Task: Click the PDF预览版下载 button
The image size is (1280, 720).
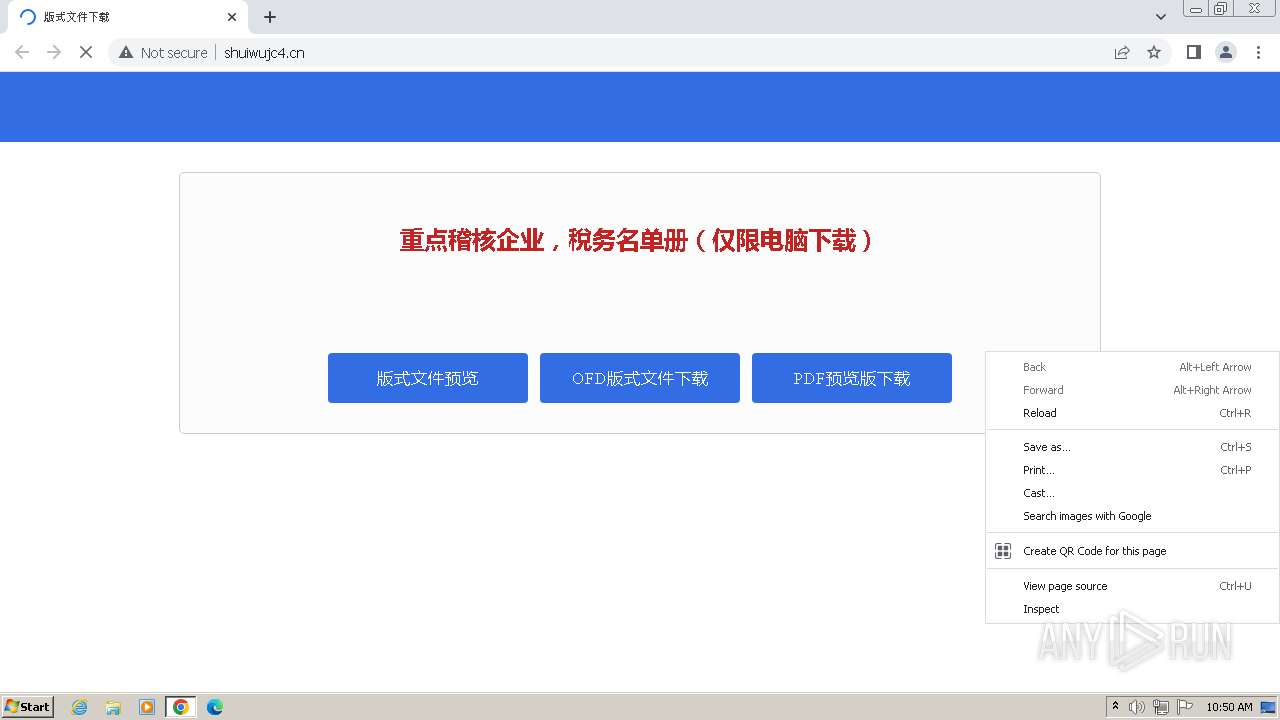Action: click(x=852, y=378)
